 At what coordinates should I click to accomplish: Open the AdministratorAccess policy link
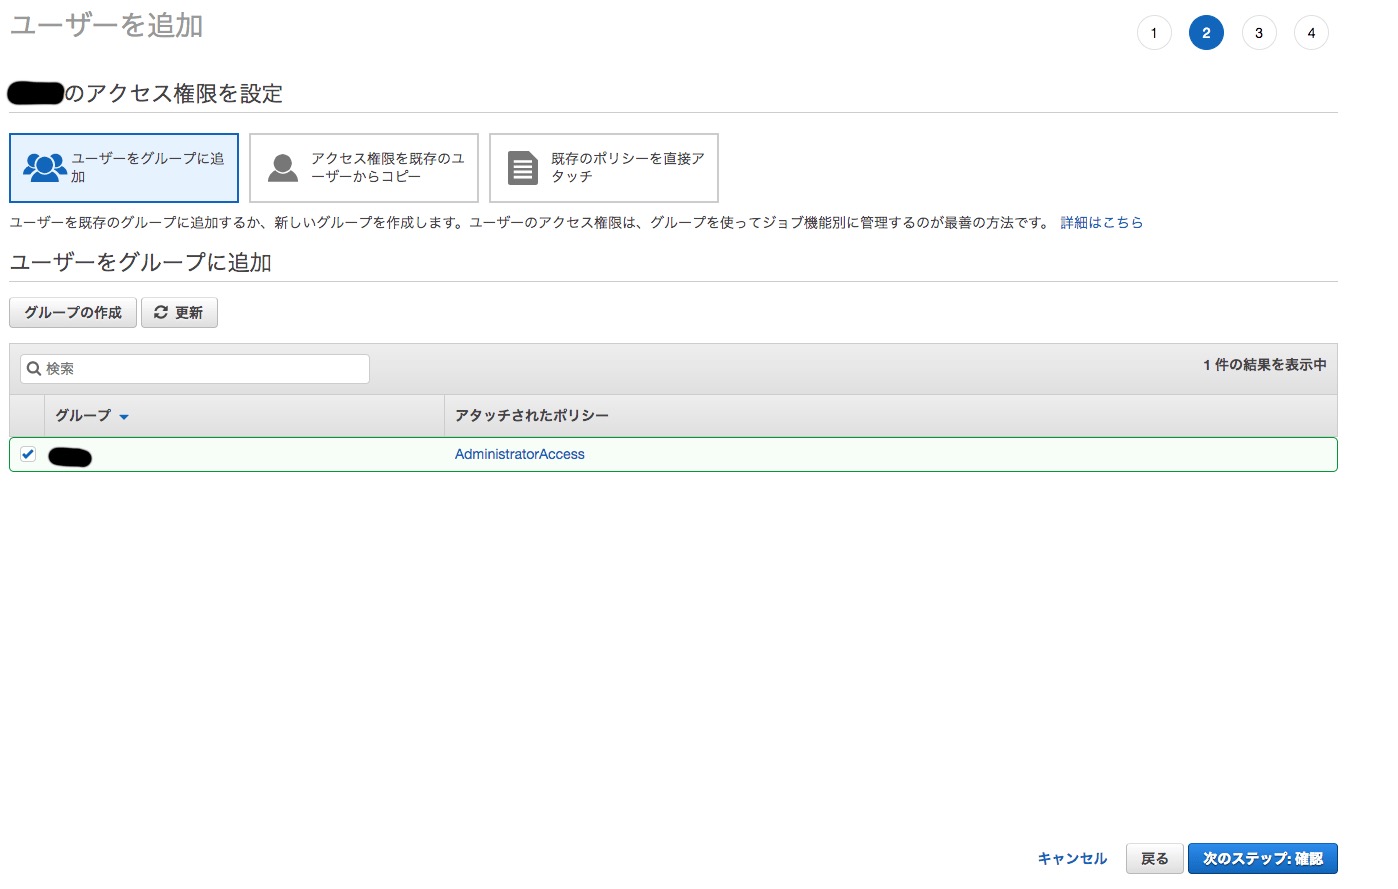[520, 454]
